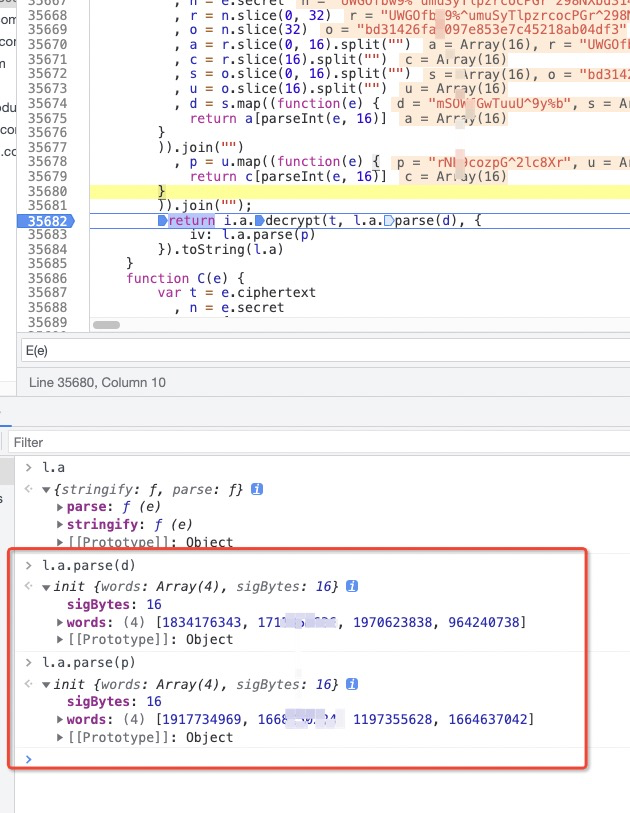The width and height of the screenshot is (630, 813).
Task: Toggle breakpoint on line 35682
Action: [46, 221]
